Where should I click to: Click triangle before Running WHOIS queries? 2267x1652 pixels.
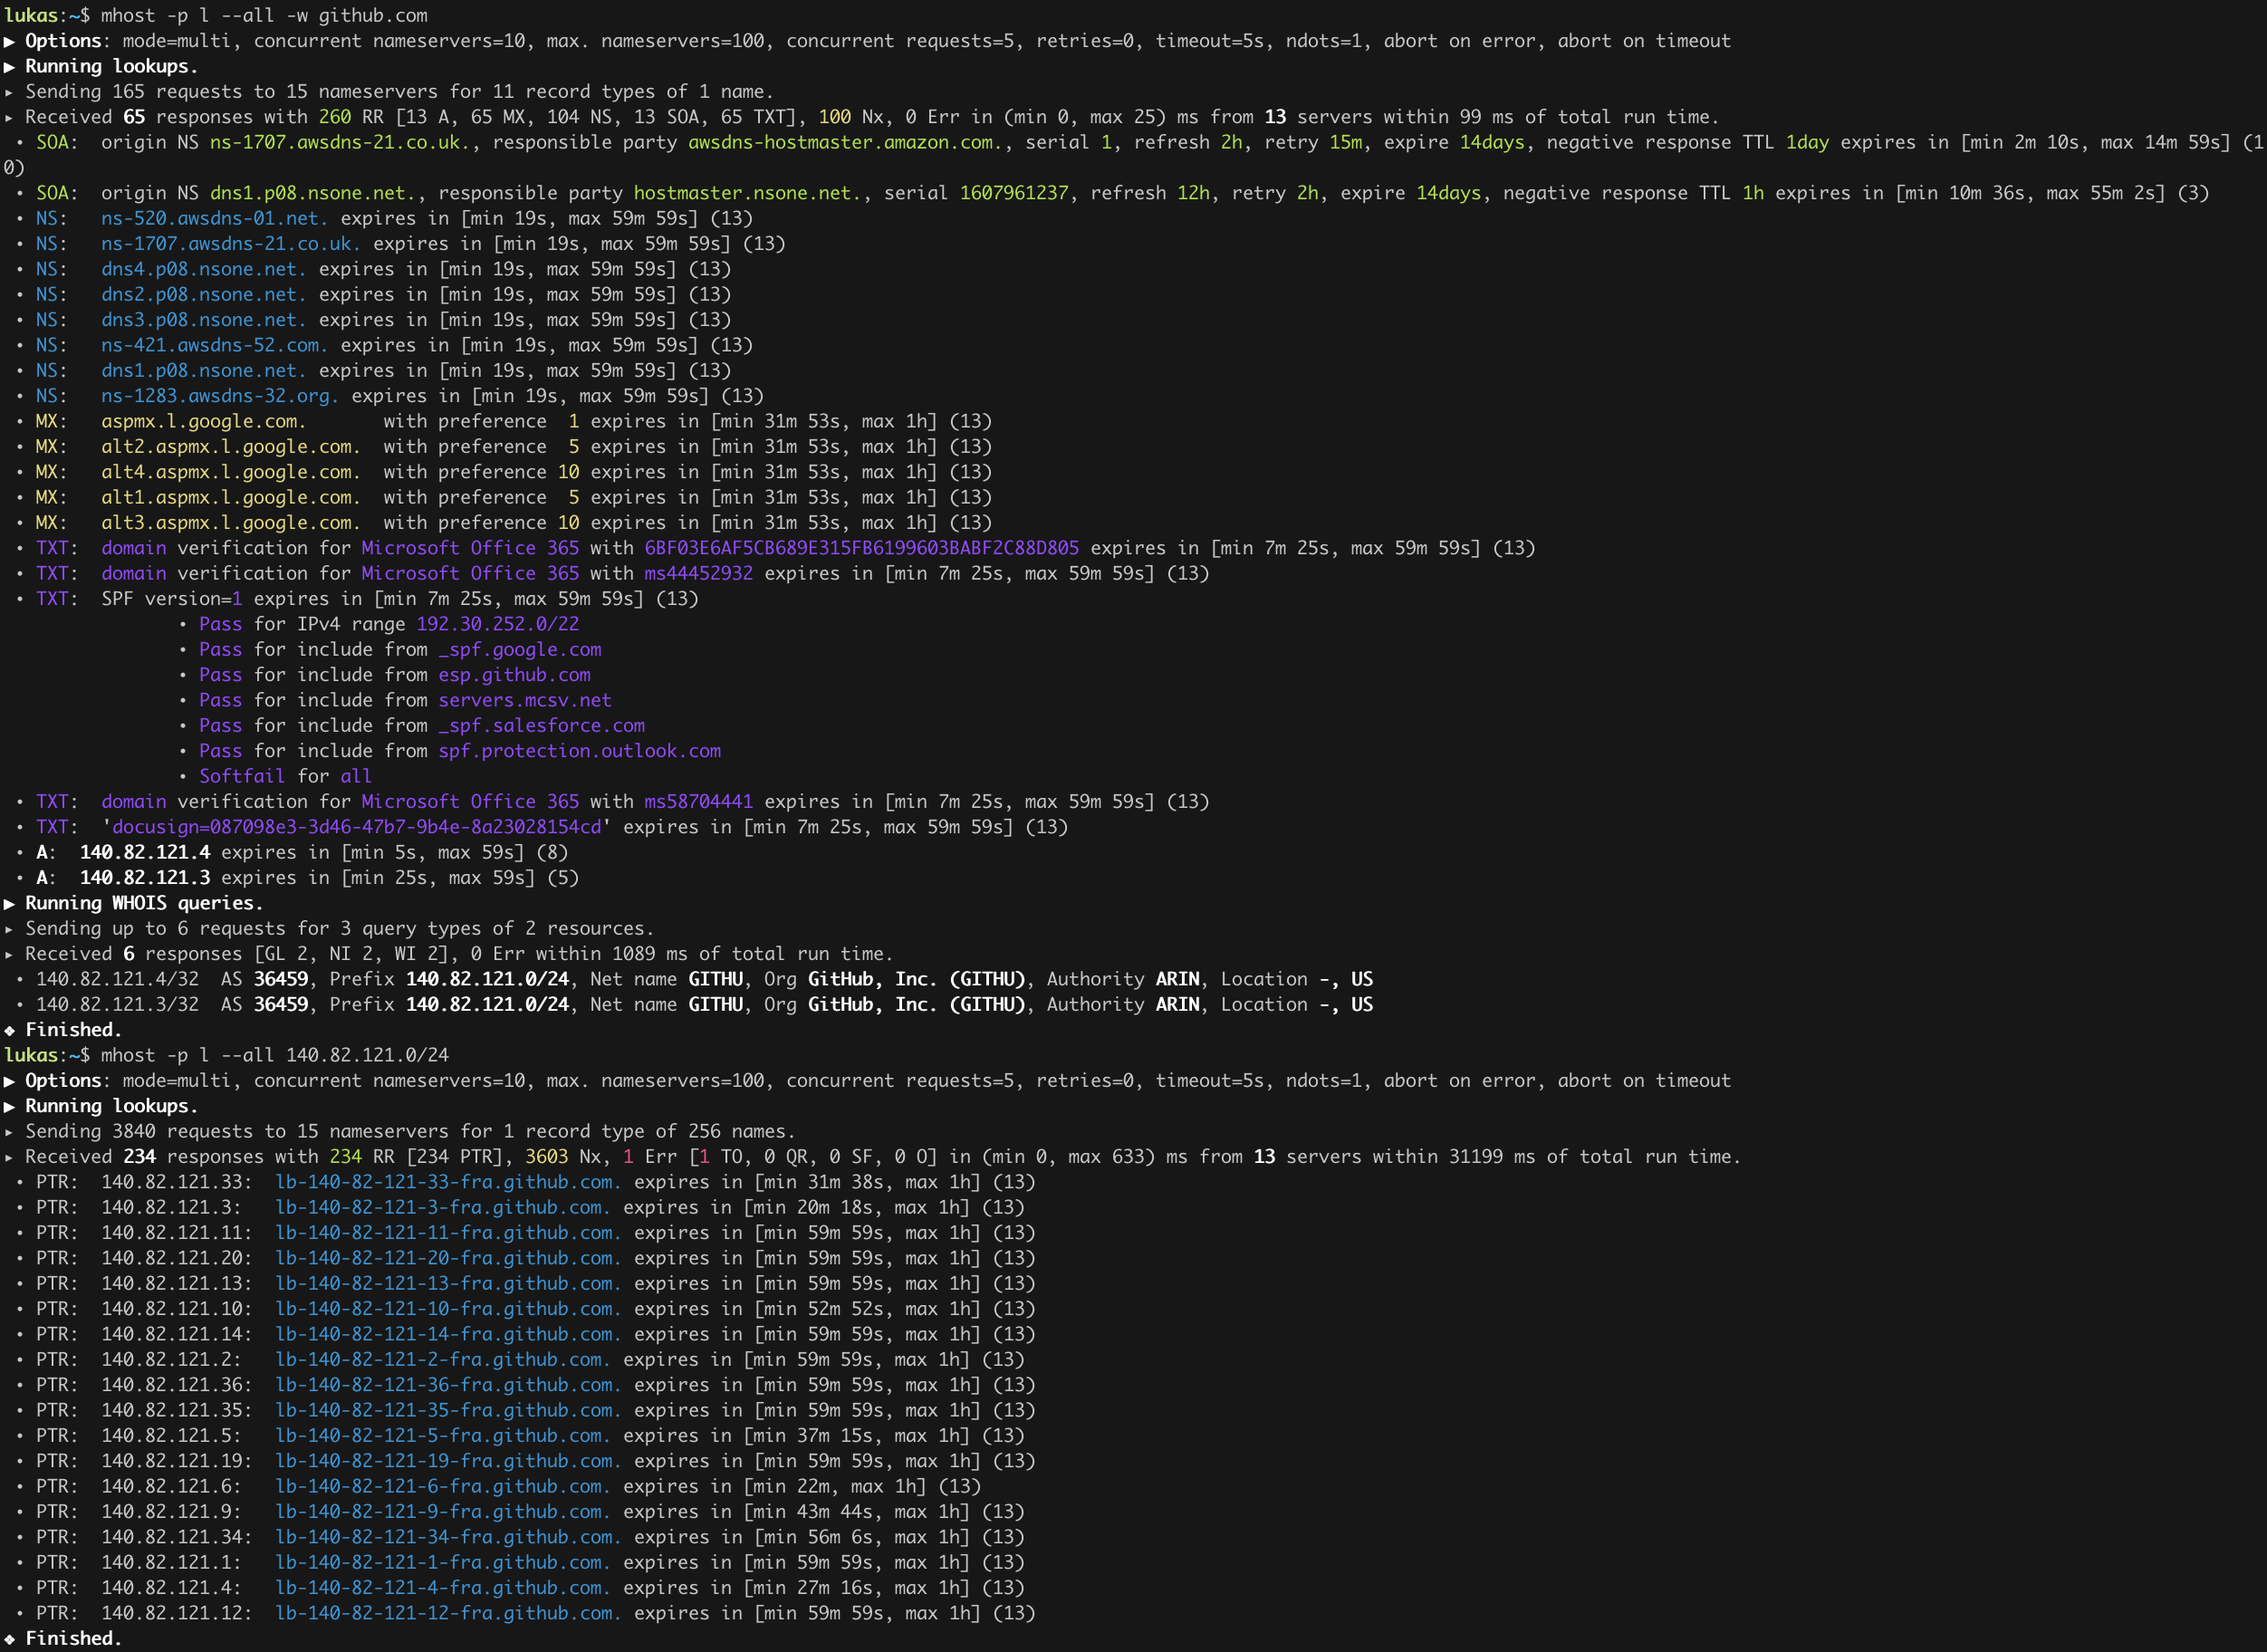click(9, 903)
